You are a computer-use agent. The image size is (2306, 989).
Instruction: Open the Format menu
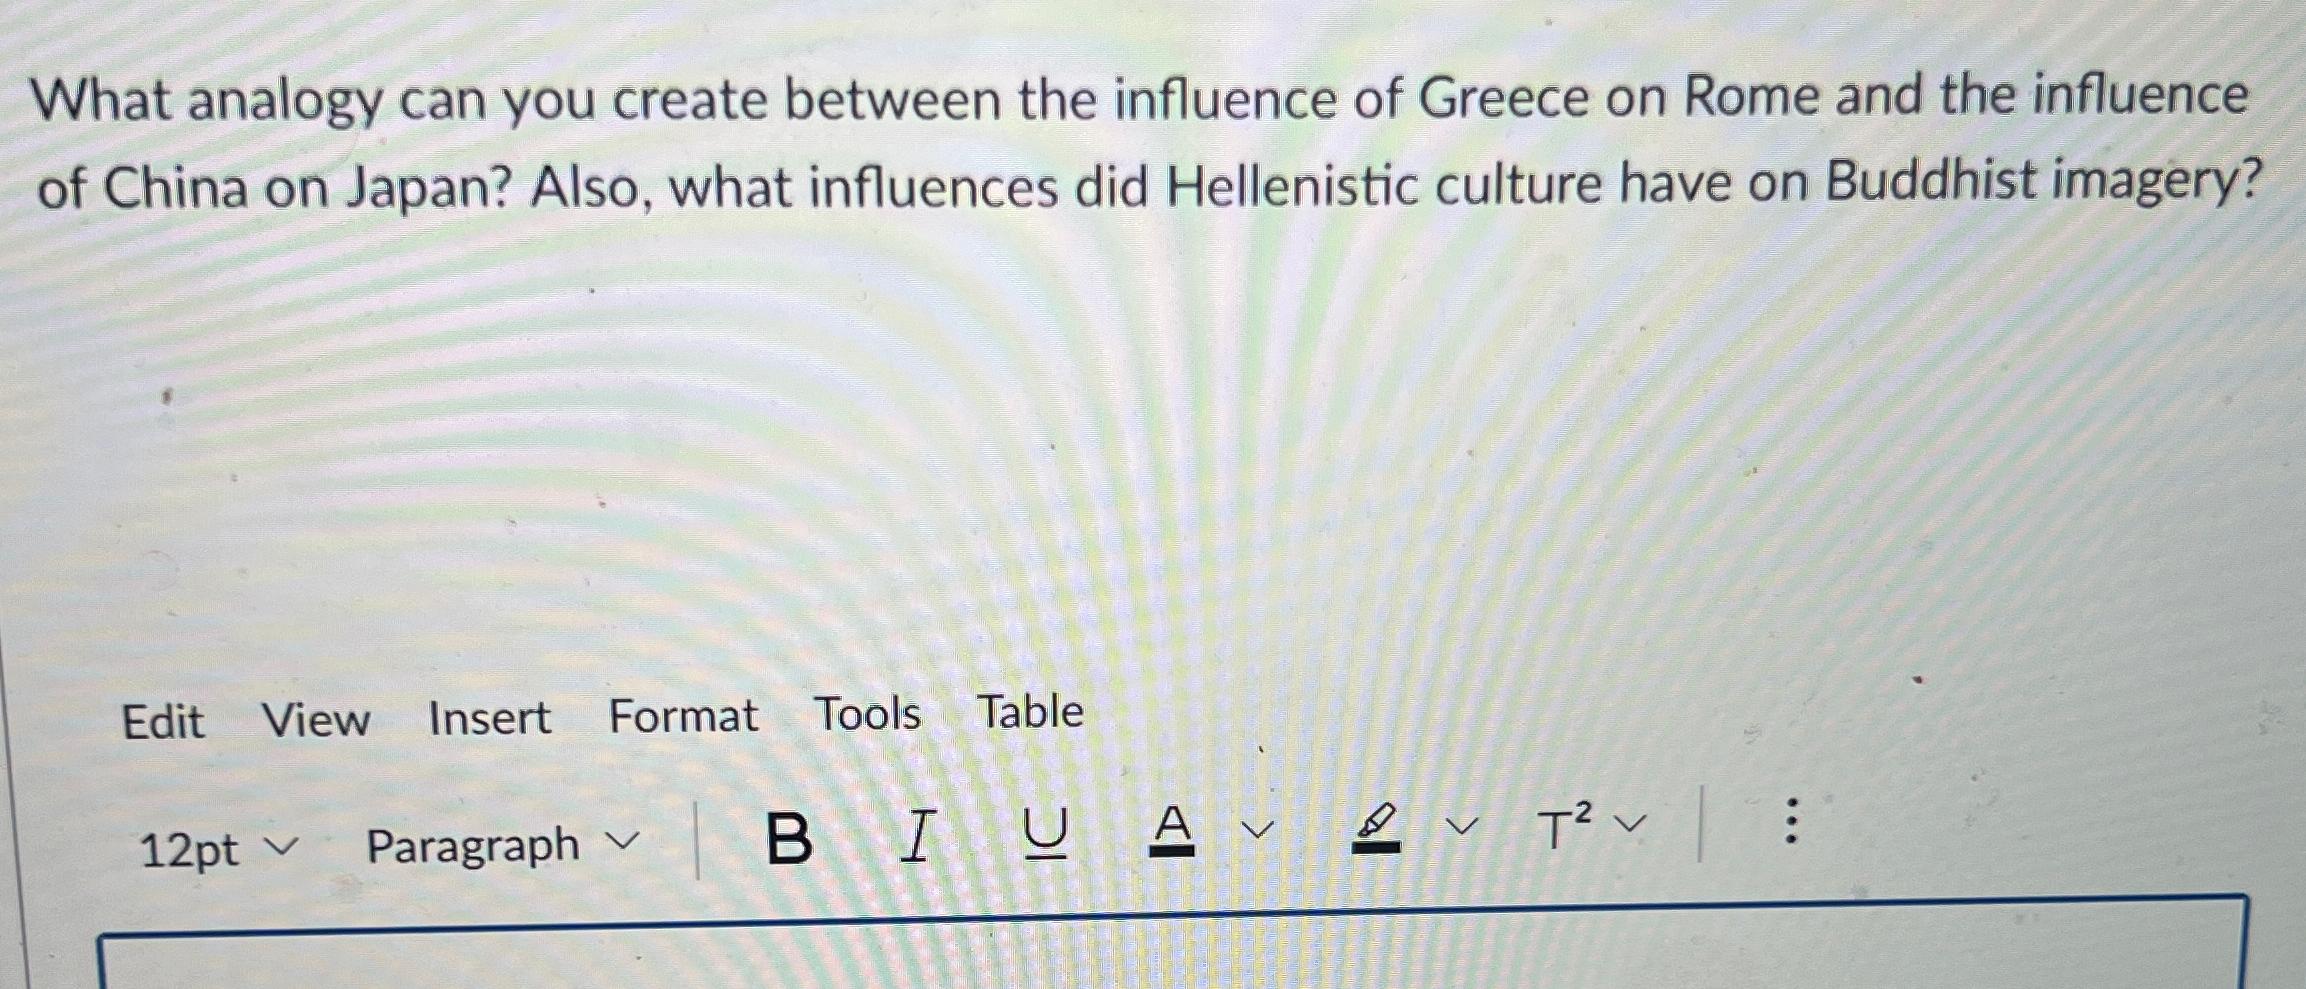685,718
